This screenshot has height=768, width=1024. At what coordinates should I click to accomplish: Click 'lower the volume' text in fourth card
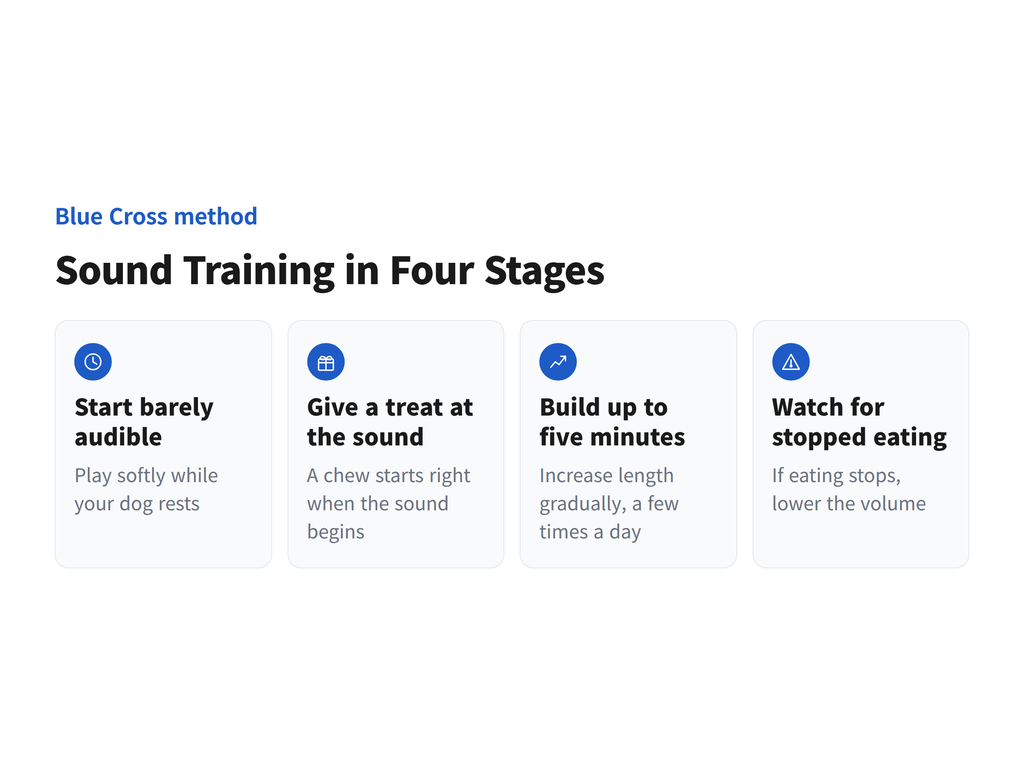click(x=849, y=504)
